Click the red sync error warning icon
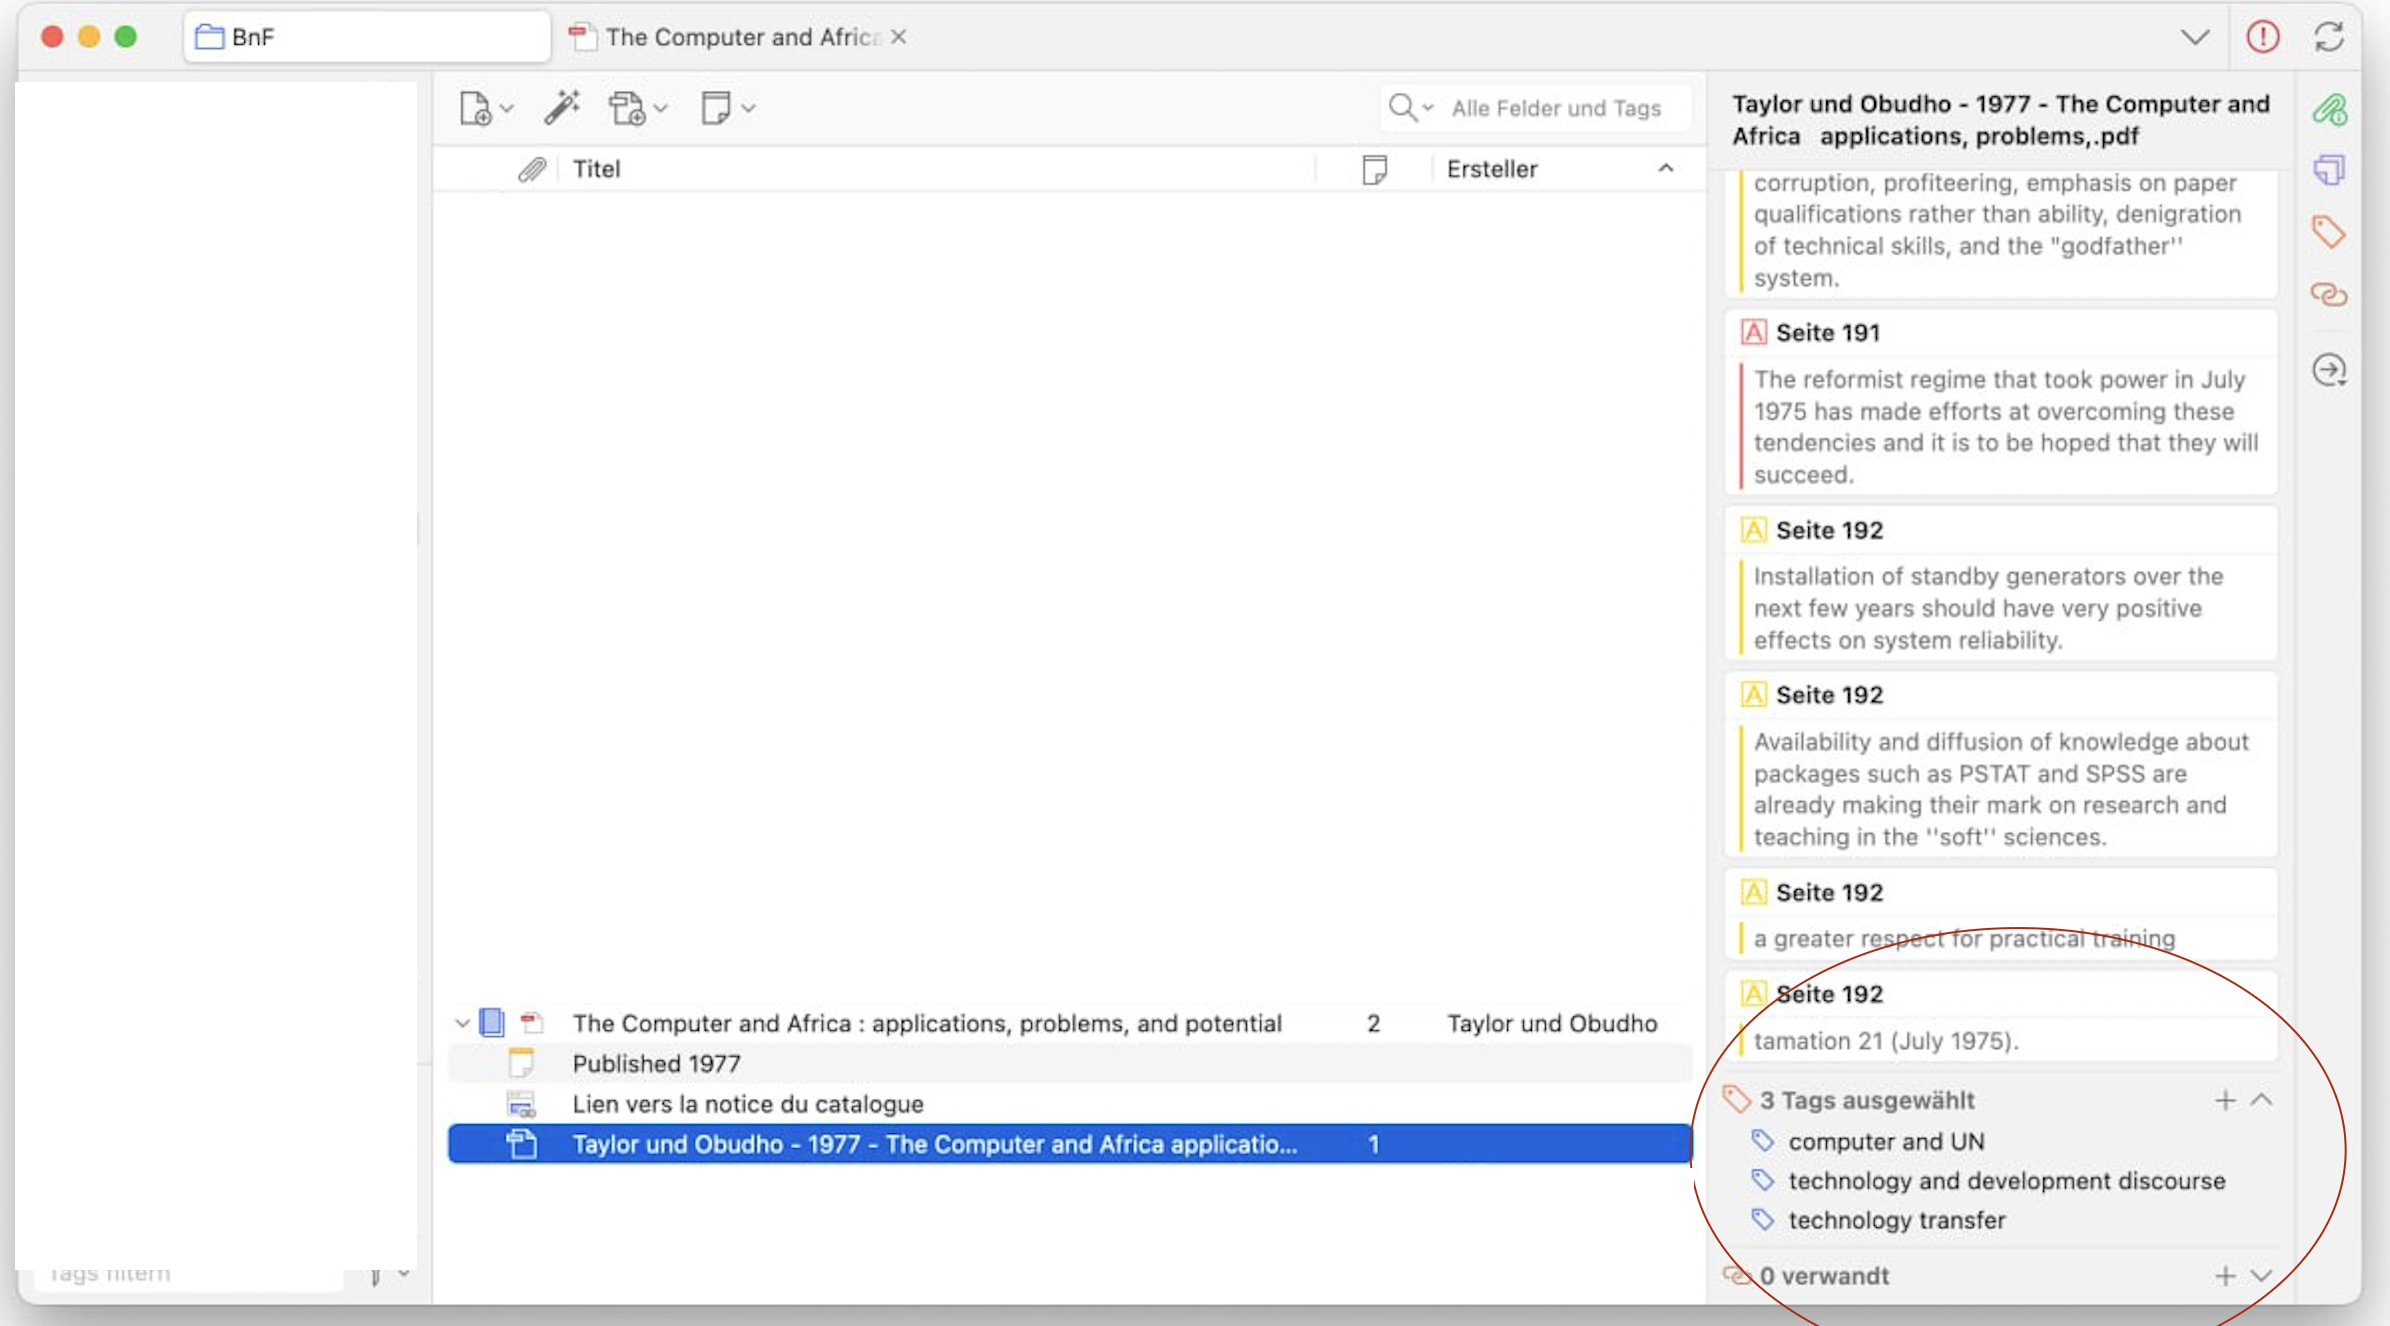This screenshot has width=2390, height=1326. tap(2262, 38)
